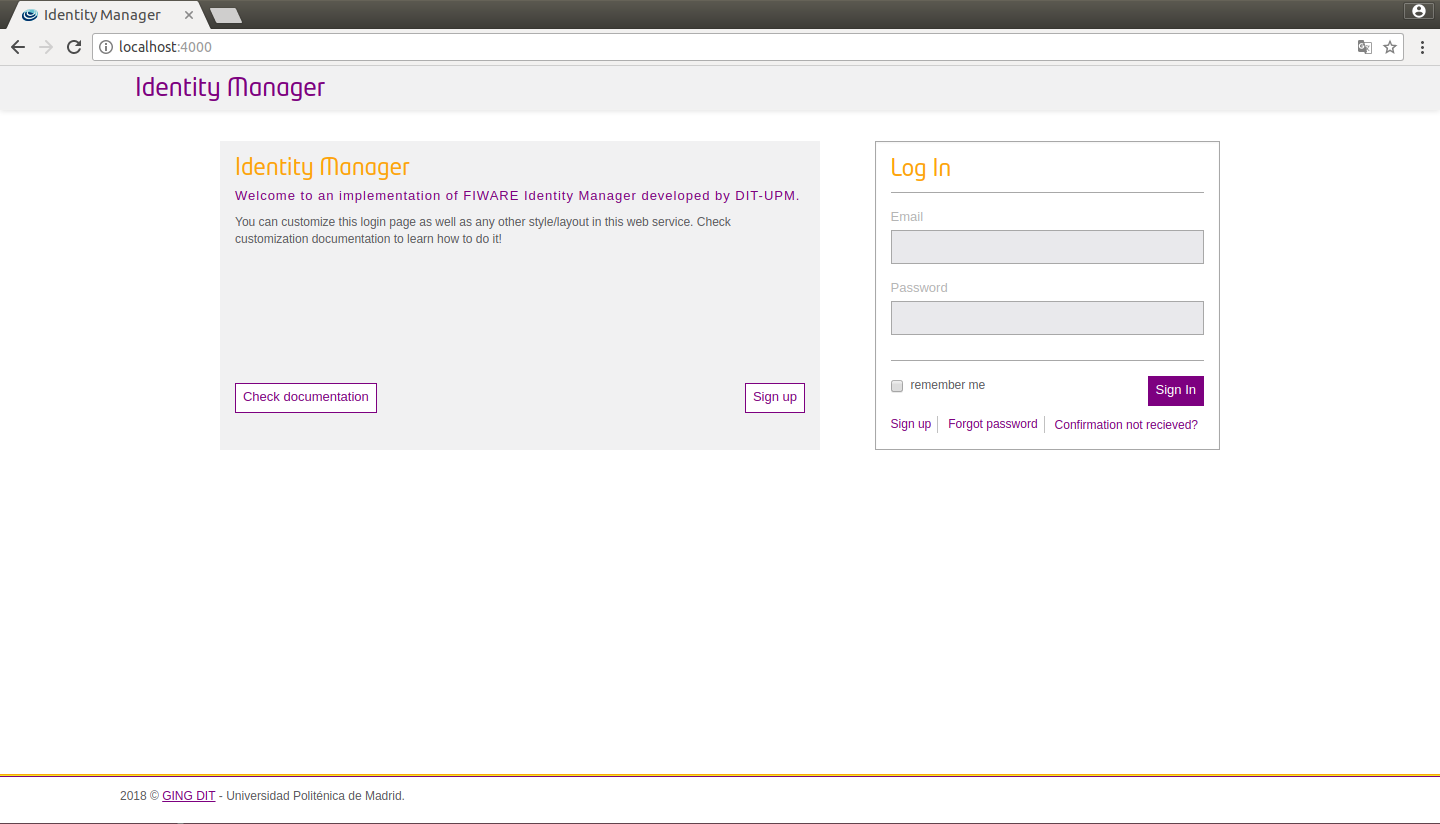Click the orange Identity Manager panel heading
The height and width of the screenshot is (824, 1440).
coord(322,167)
